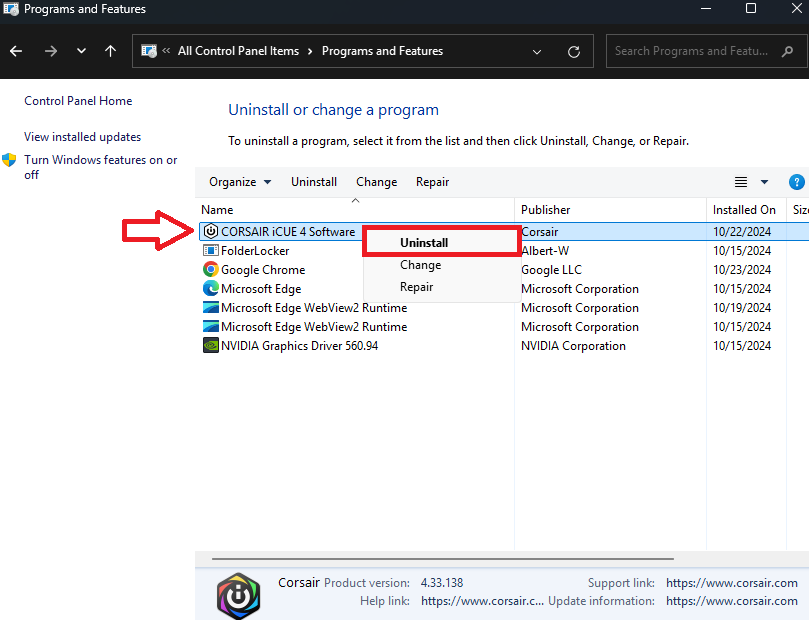This screenshot has width=809, height=620.
Task: Click the search magnifier icon
Action: click(x=787, y=51)
